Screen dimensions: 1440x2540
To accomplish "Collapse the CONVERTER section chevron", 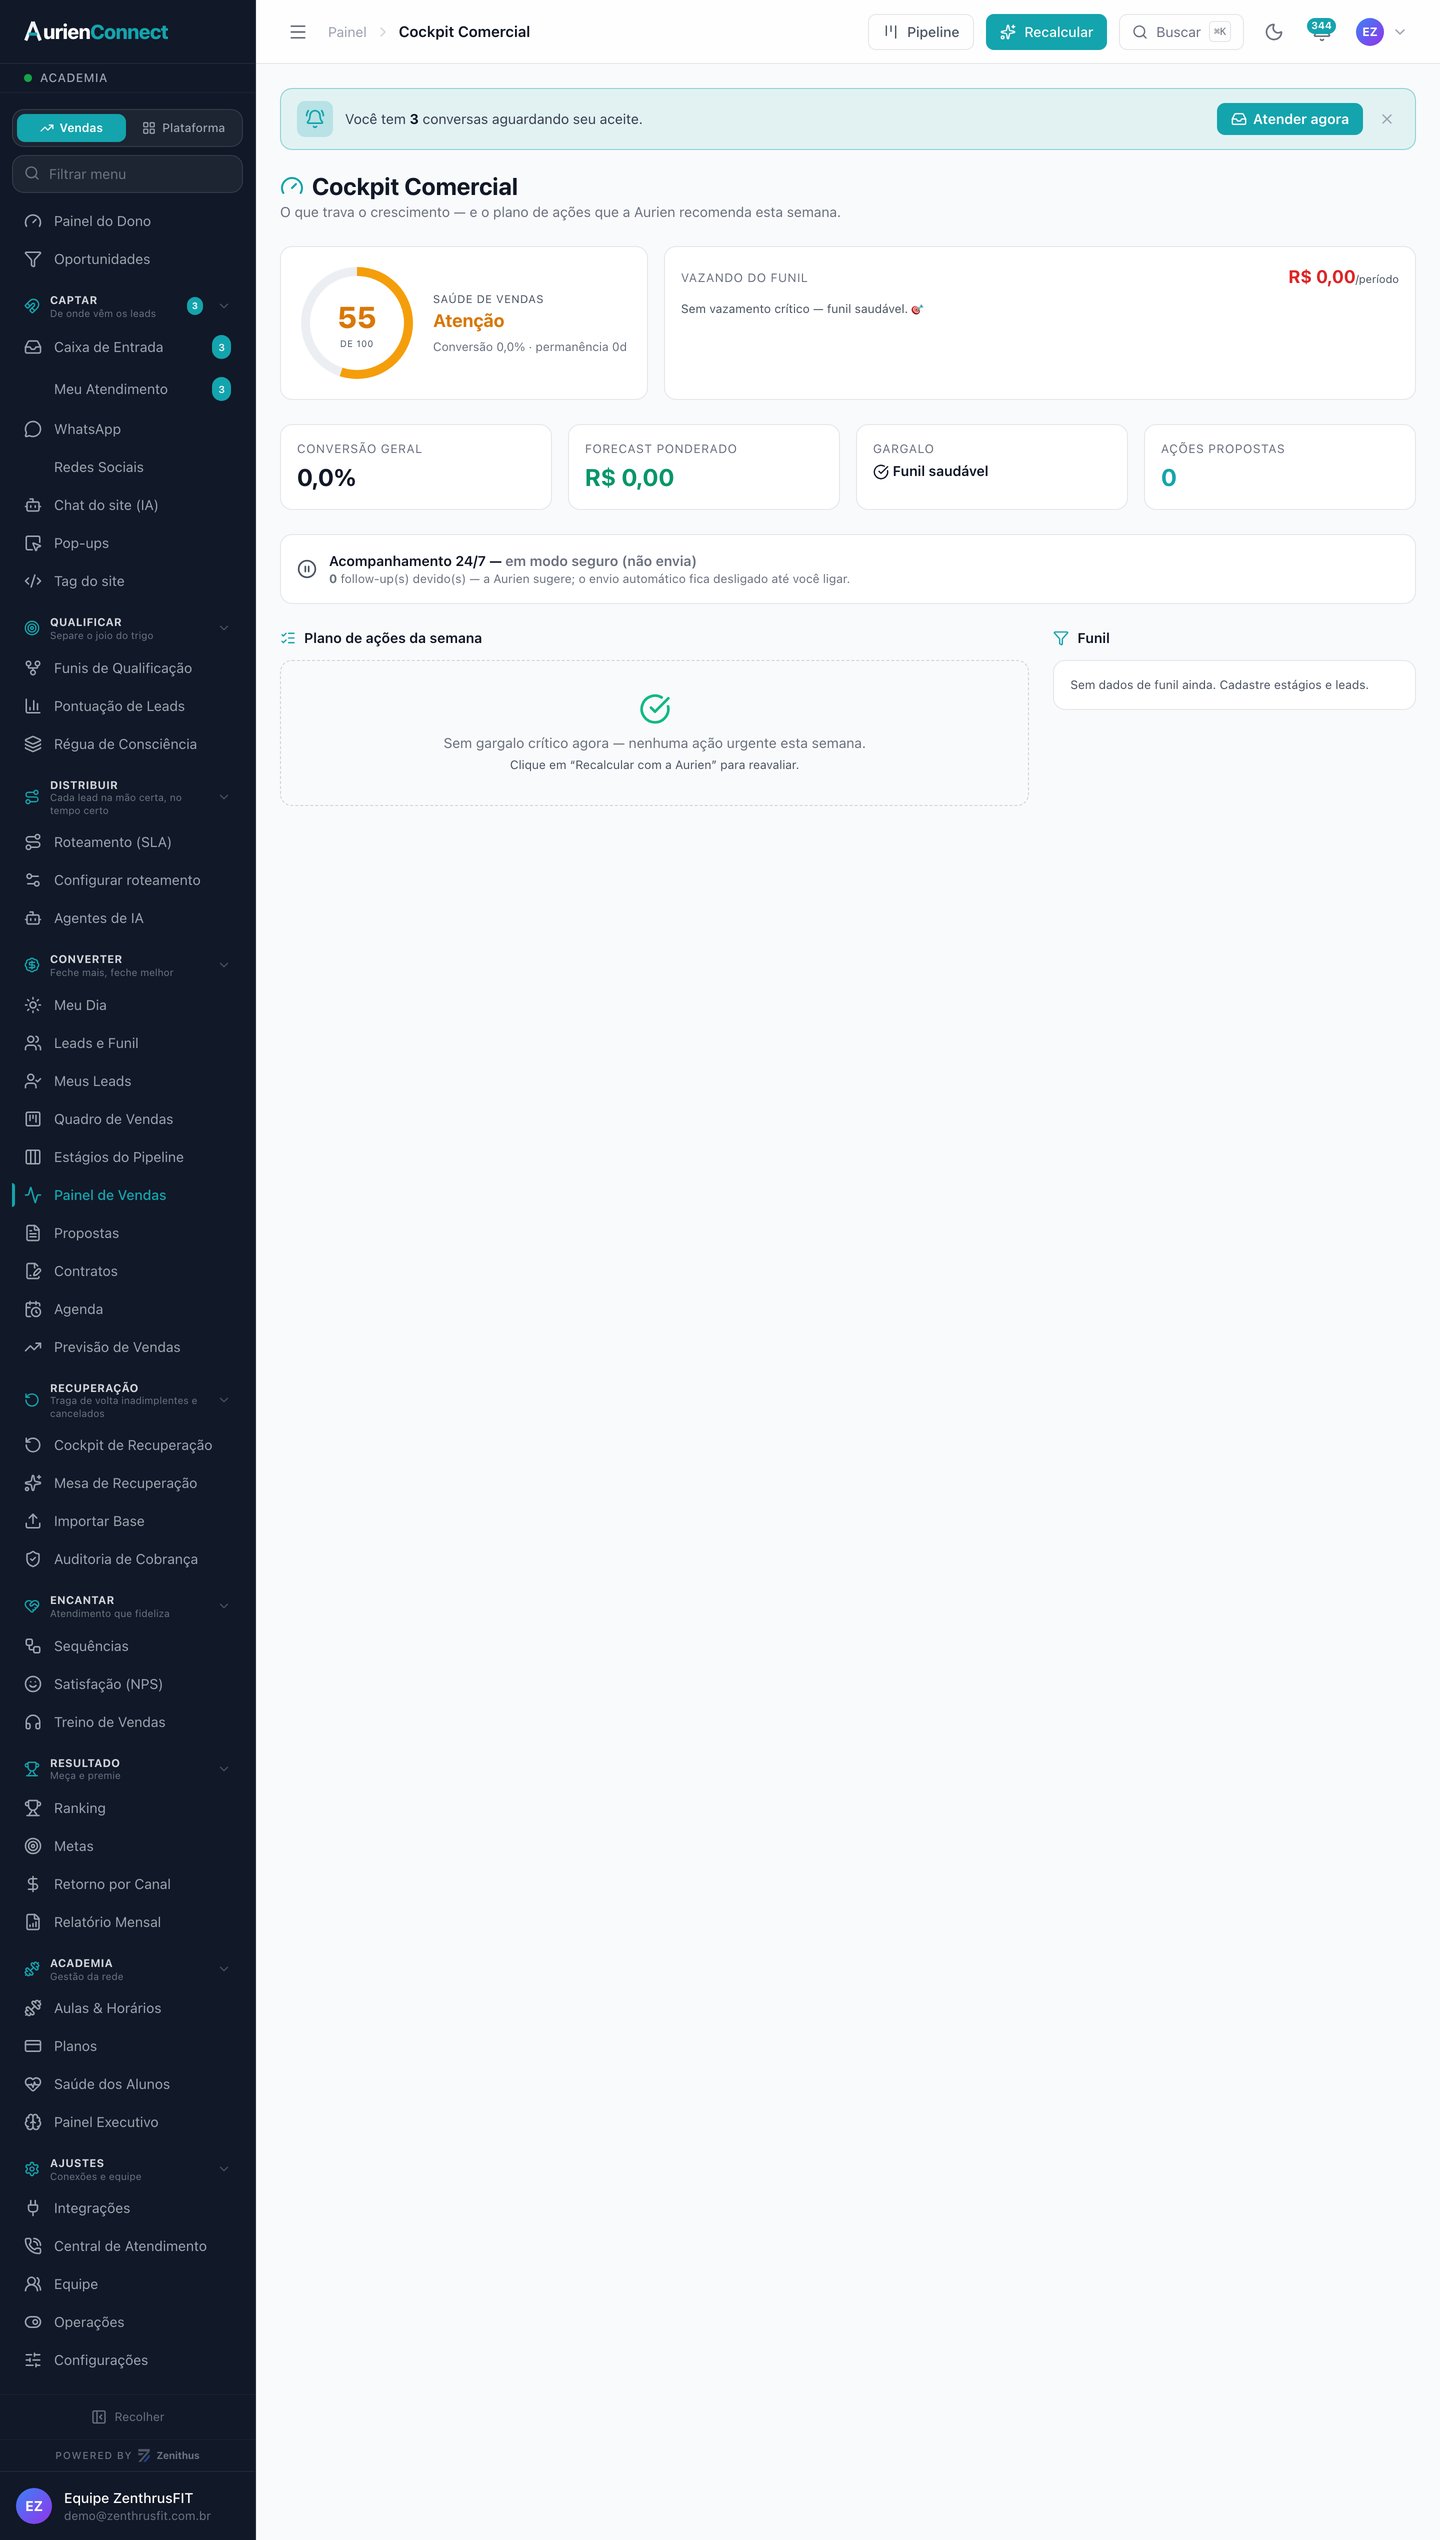I will click(x=224, y=965).
